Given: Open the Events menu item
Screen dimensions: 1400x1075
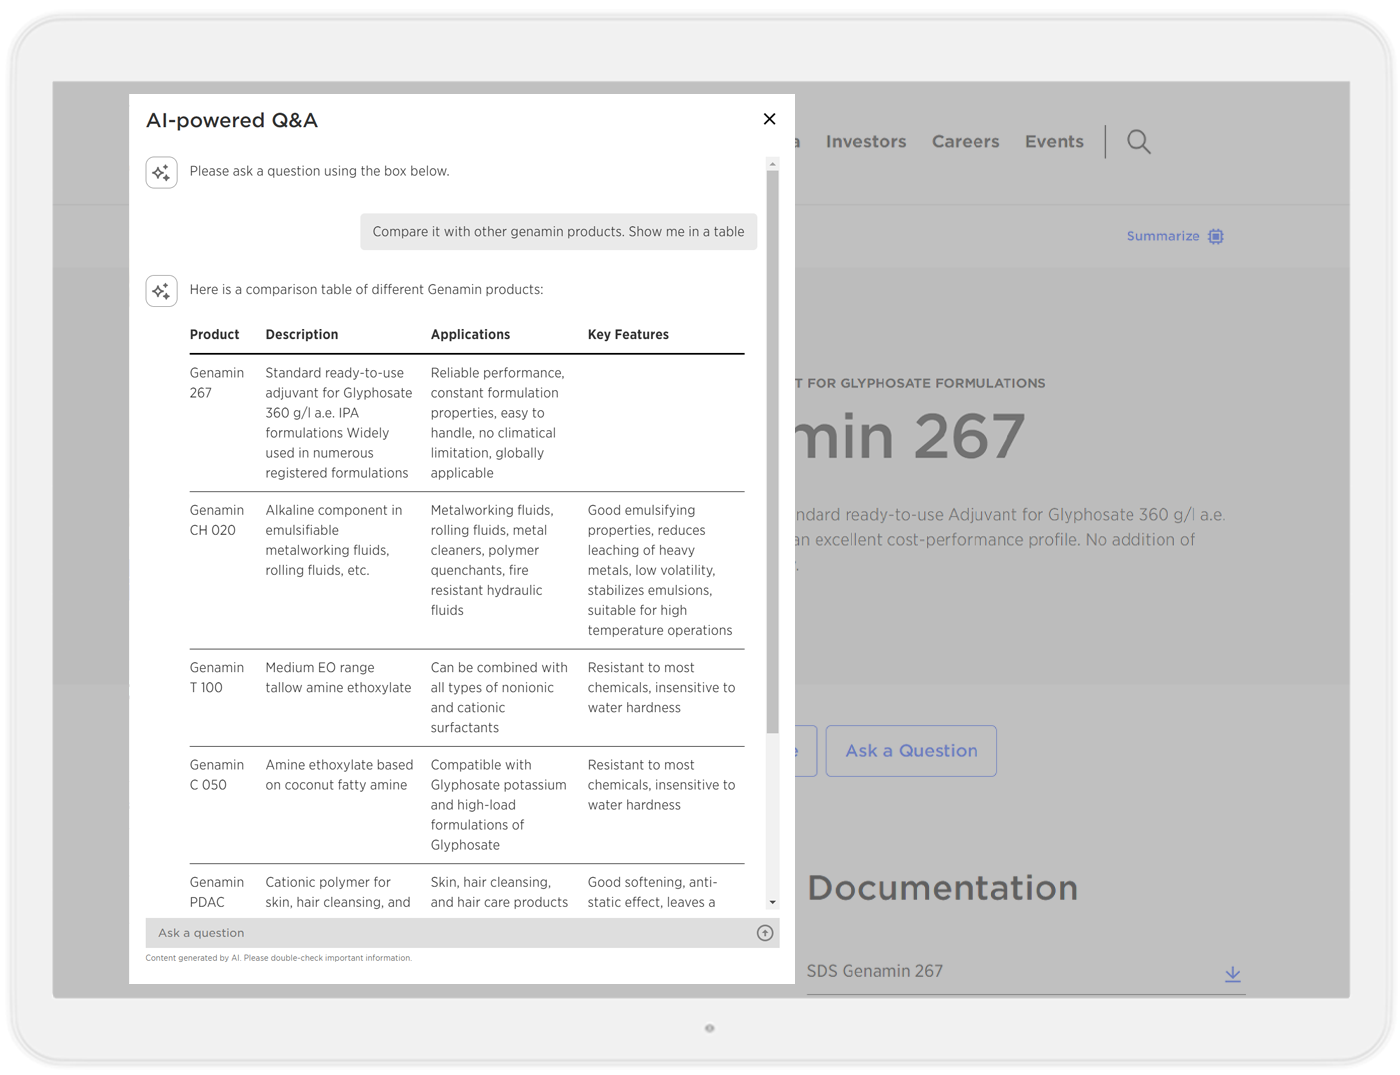Looking at the screenshot, I should point(1054,142).
